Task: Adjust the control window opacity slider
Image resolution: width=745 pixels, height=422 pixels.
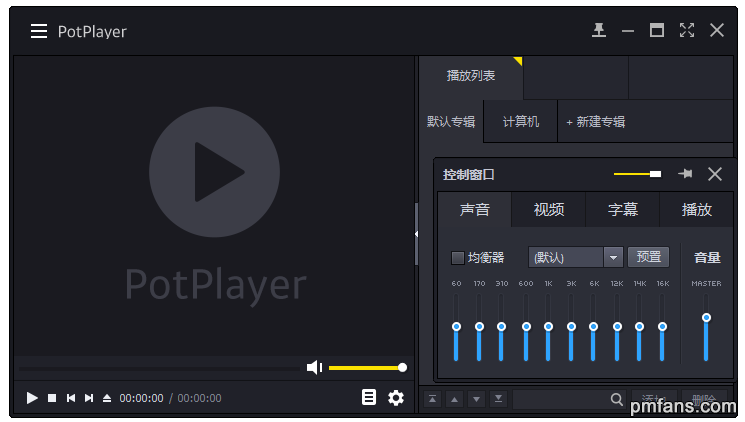Action: point(637,174)
